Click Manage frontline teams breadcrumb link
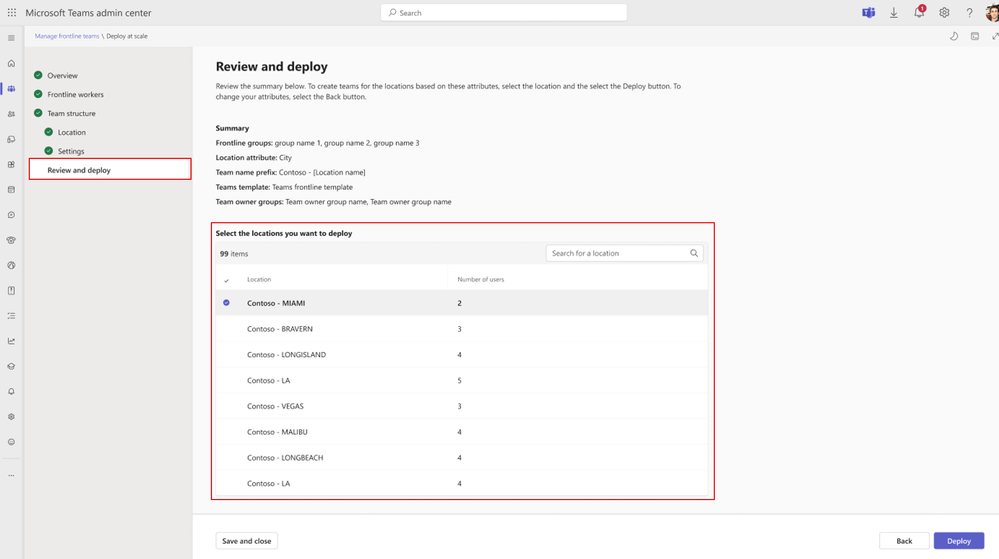The width and height of the screenshot is (999, 559). coord(67,36)
